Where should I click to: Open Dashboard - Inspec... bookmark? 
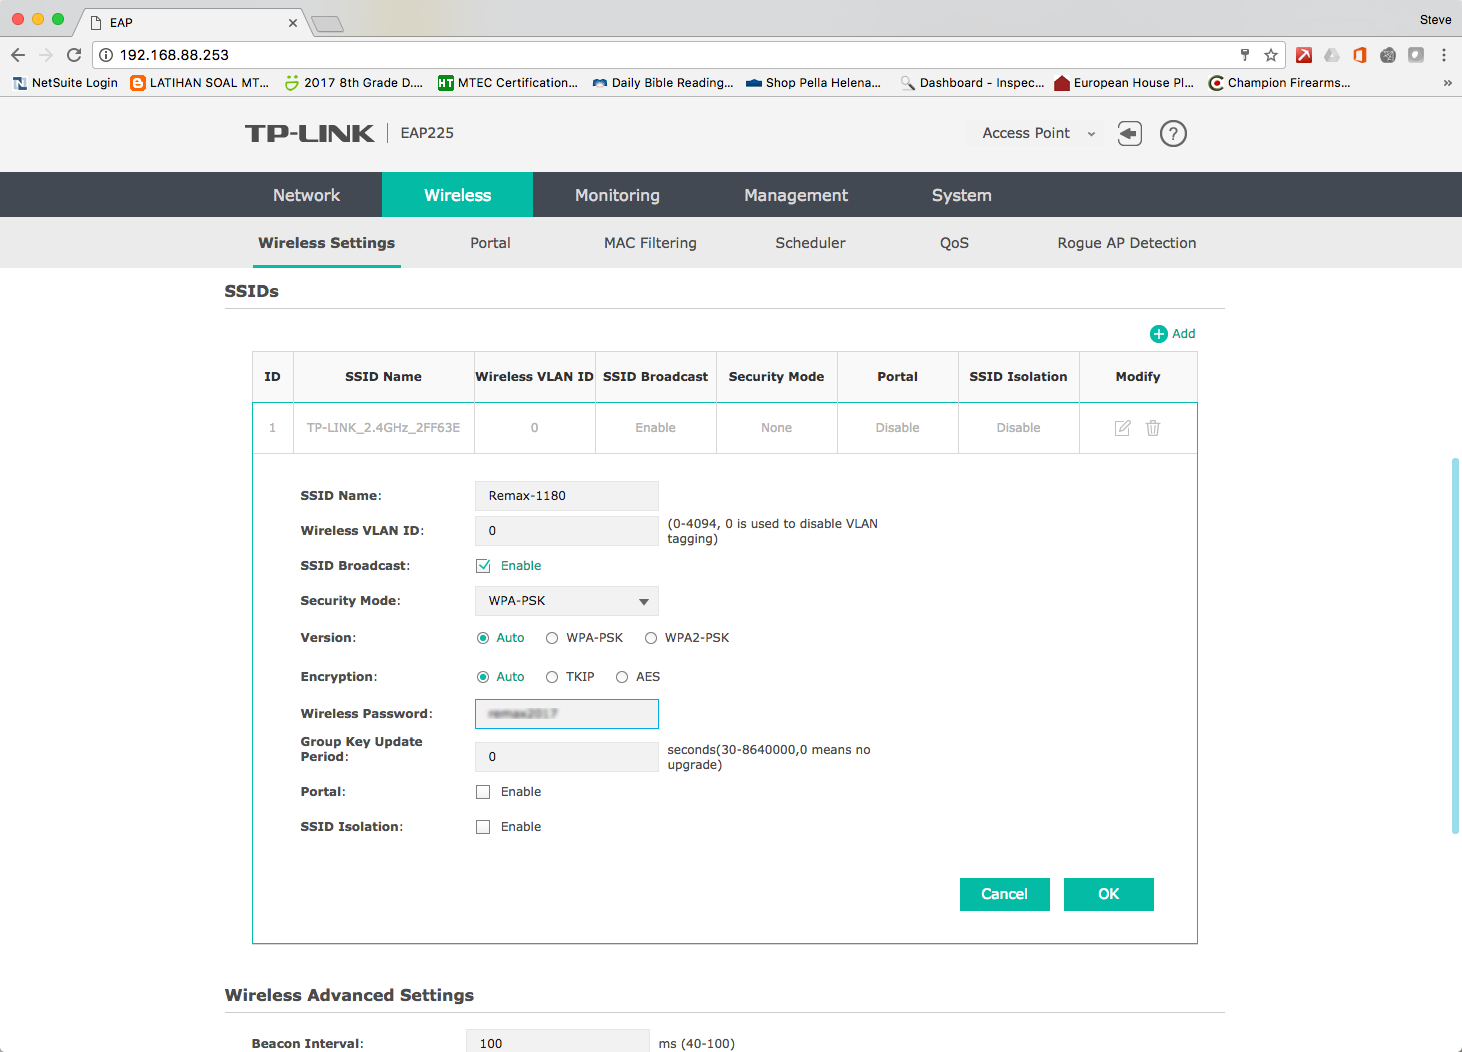972,83
